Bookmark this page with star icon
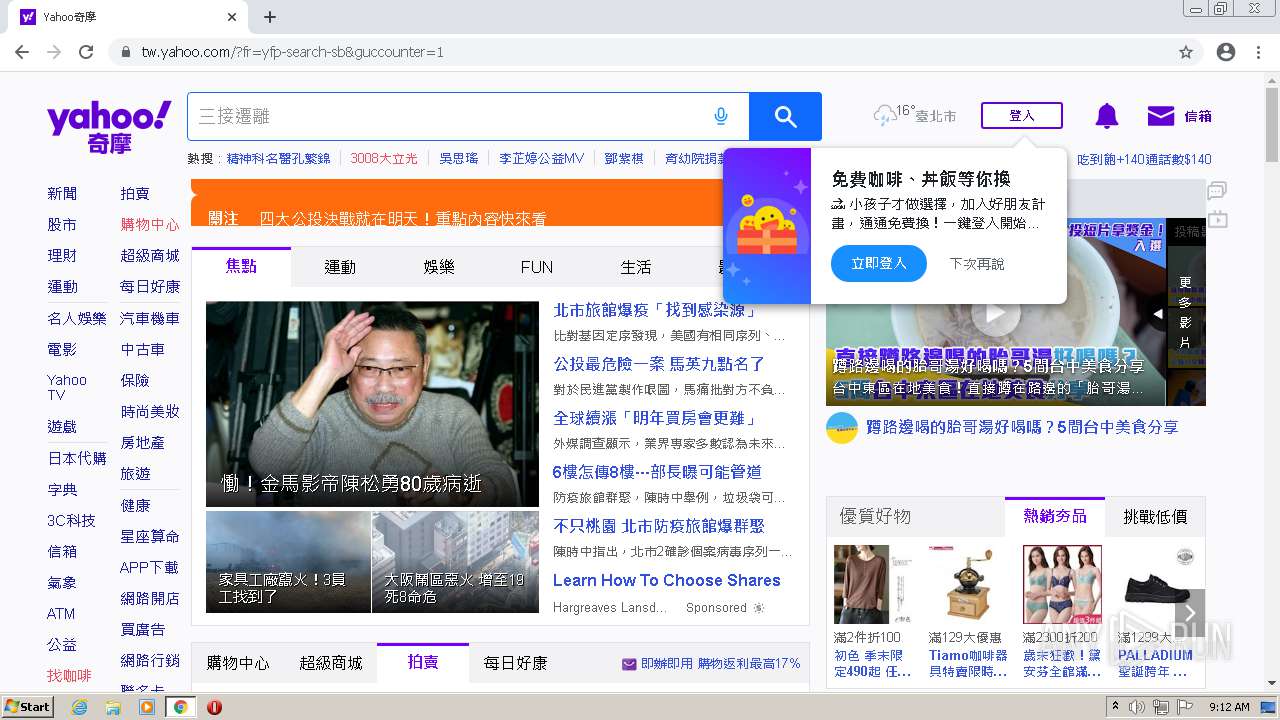Viewport: 1280px width, 720px height. [x=1186, y=52]
